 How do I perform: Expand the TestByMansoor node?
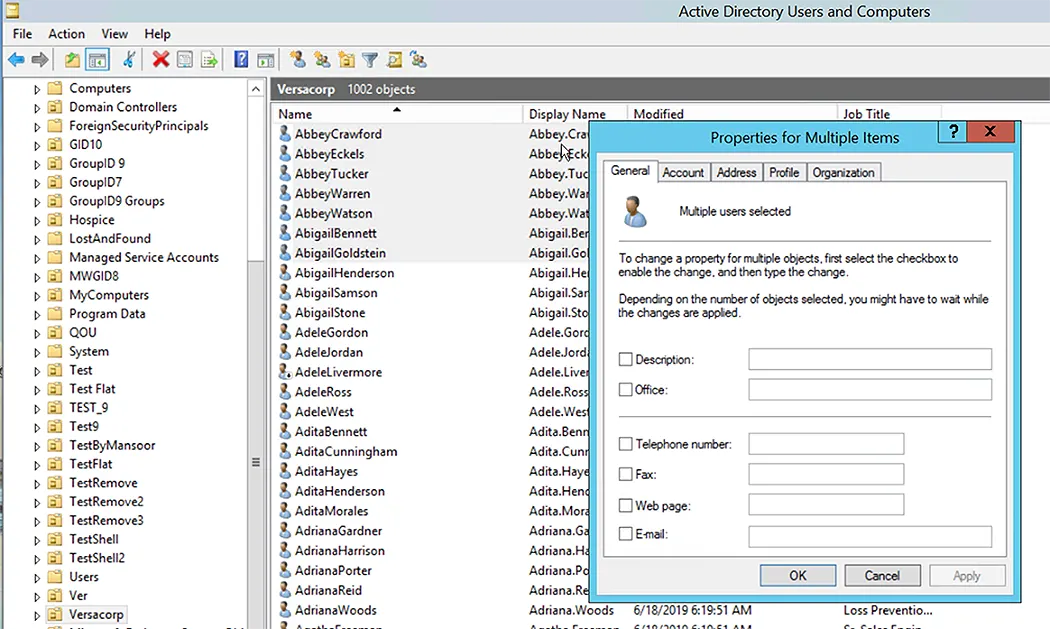coord(37,445)
